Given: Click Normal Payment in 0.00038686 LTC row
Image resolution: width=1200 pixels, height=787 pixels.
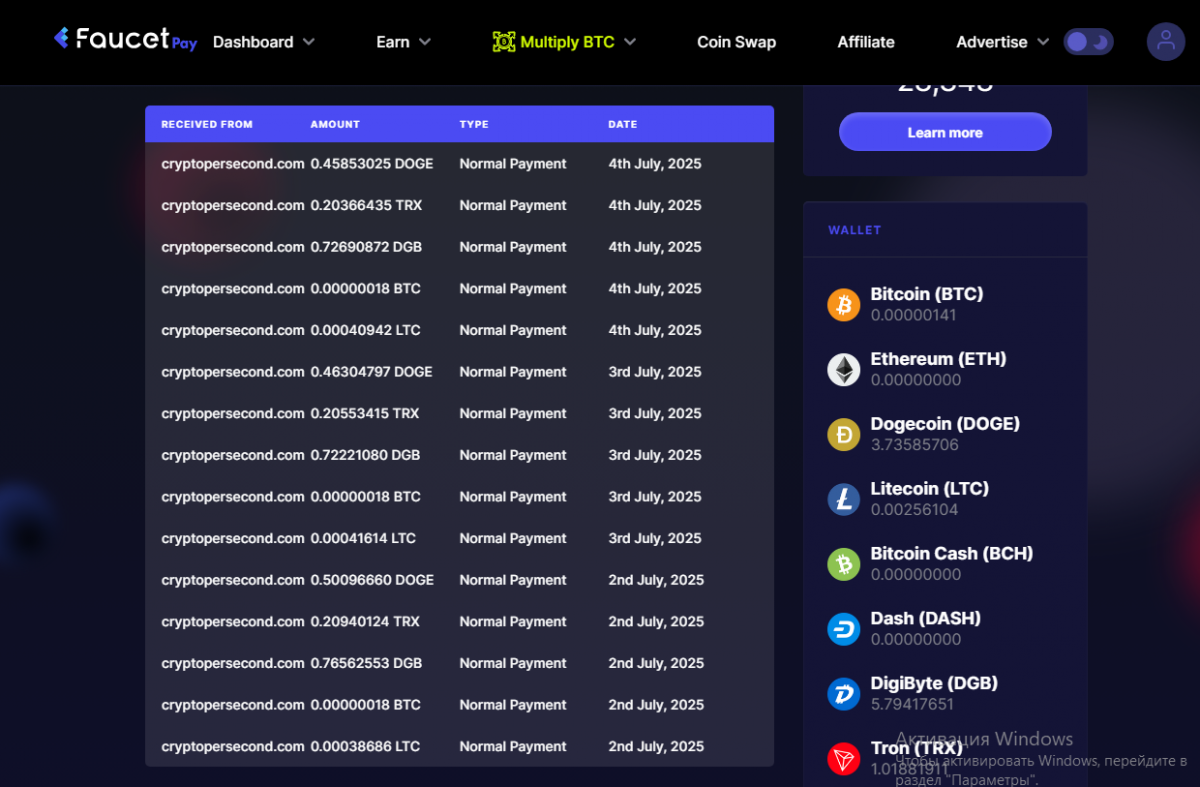Looking at the screenshot, I should [513, 746].
